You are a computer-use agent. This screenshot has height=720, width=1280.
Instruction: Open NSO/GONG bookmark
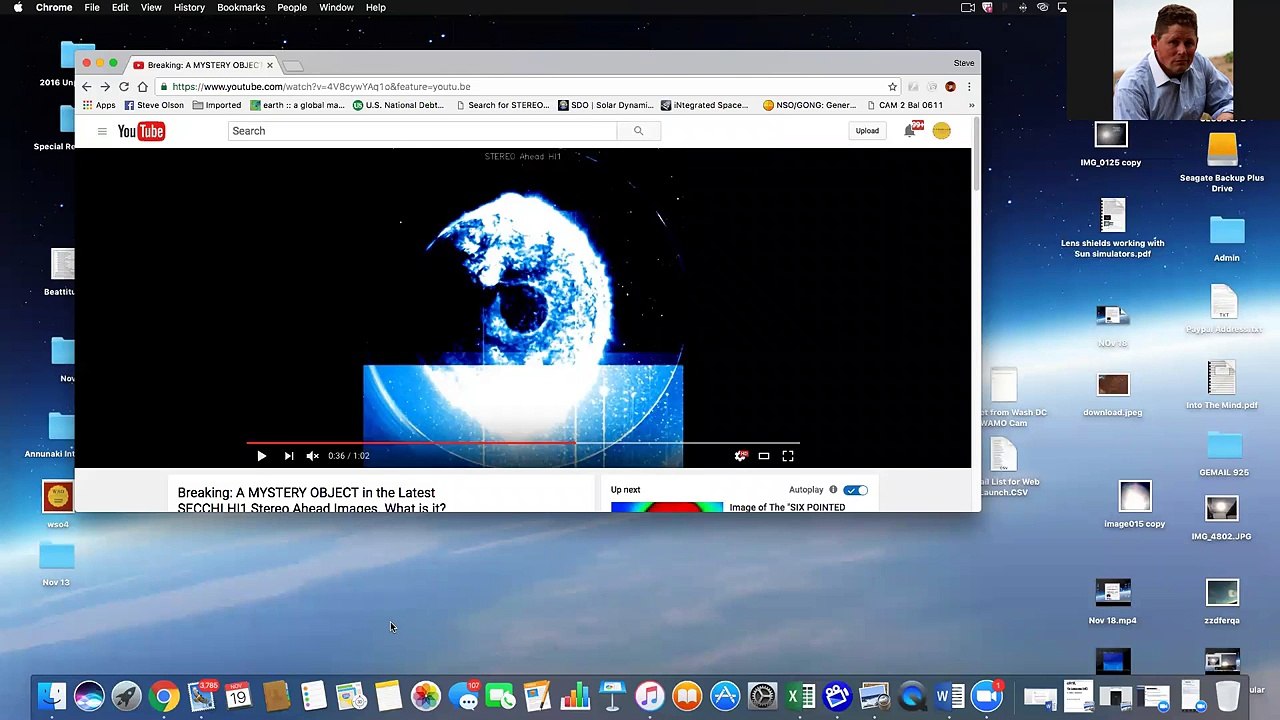(808, 105)
